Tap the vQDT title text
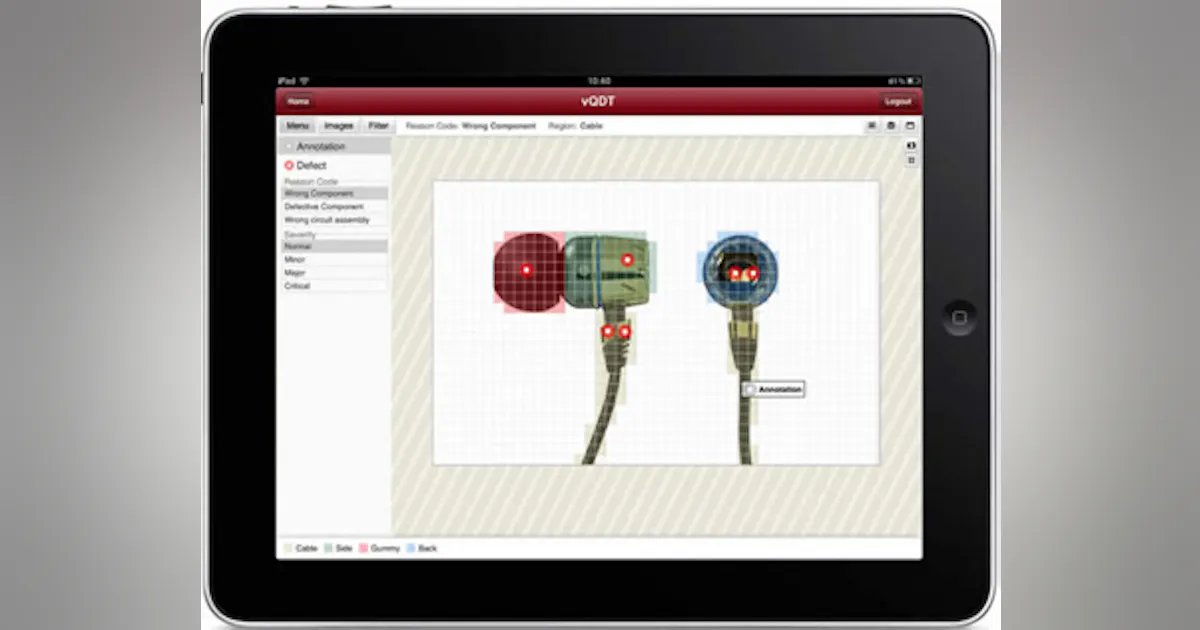1200x630 pixels. [598, 101]
